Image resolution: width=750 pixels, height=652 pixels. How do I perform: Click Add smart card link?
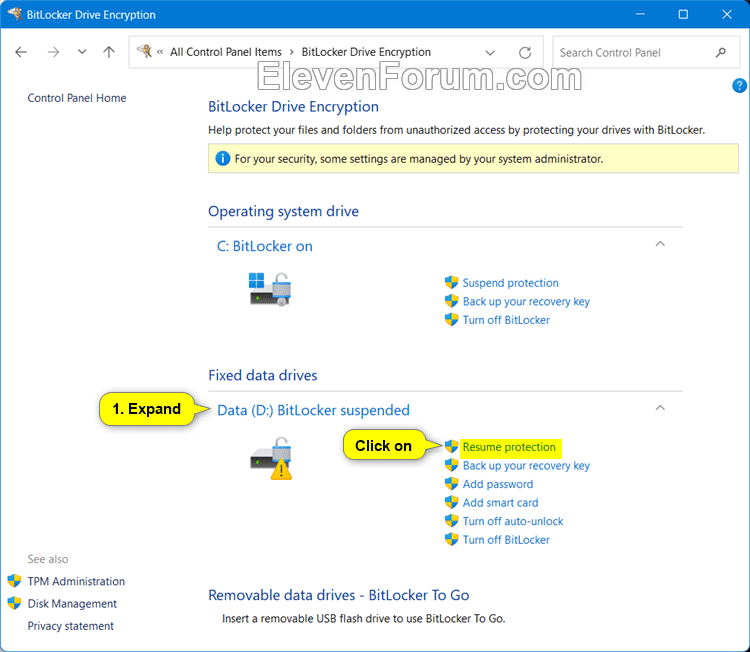click(x=500, y=503)
